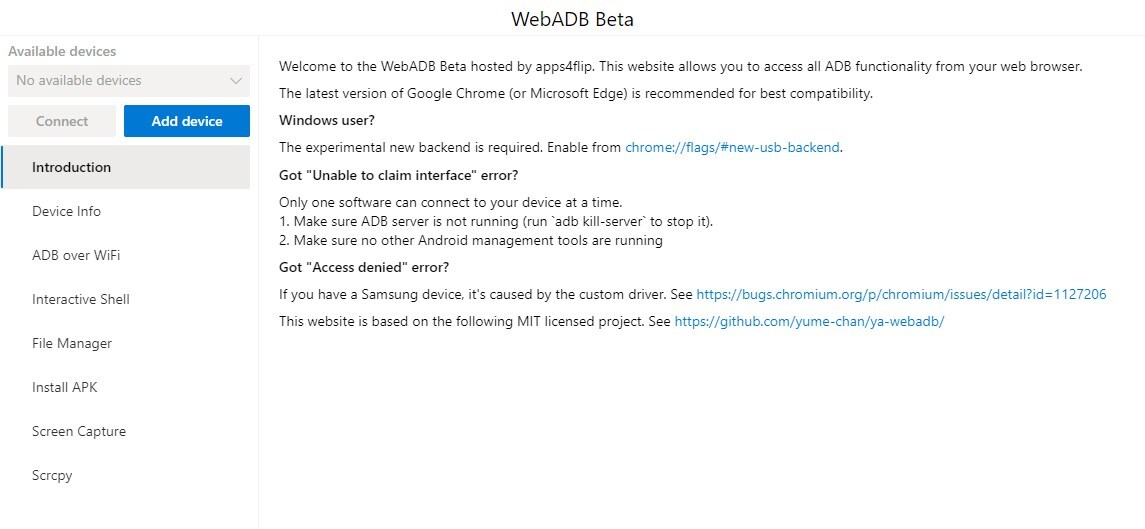Image resolution: width=1145 pixels, height=529 pixels.
Task: Click the 'Windows user?' heading
Action: (x=327, y=120)
